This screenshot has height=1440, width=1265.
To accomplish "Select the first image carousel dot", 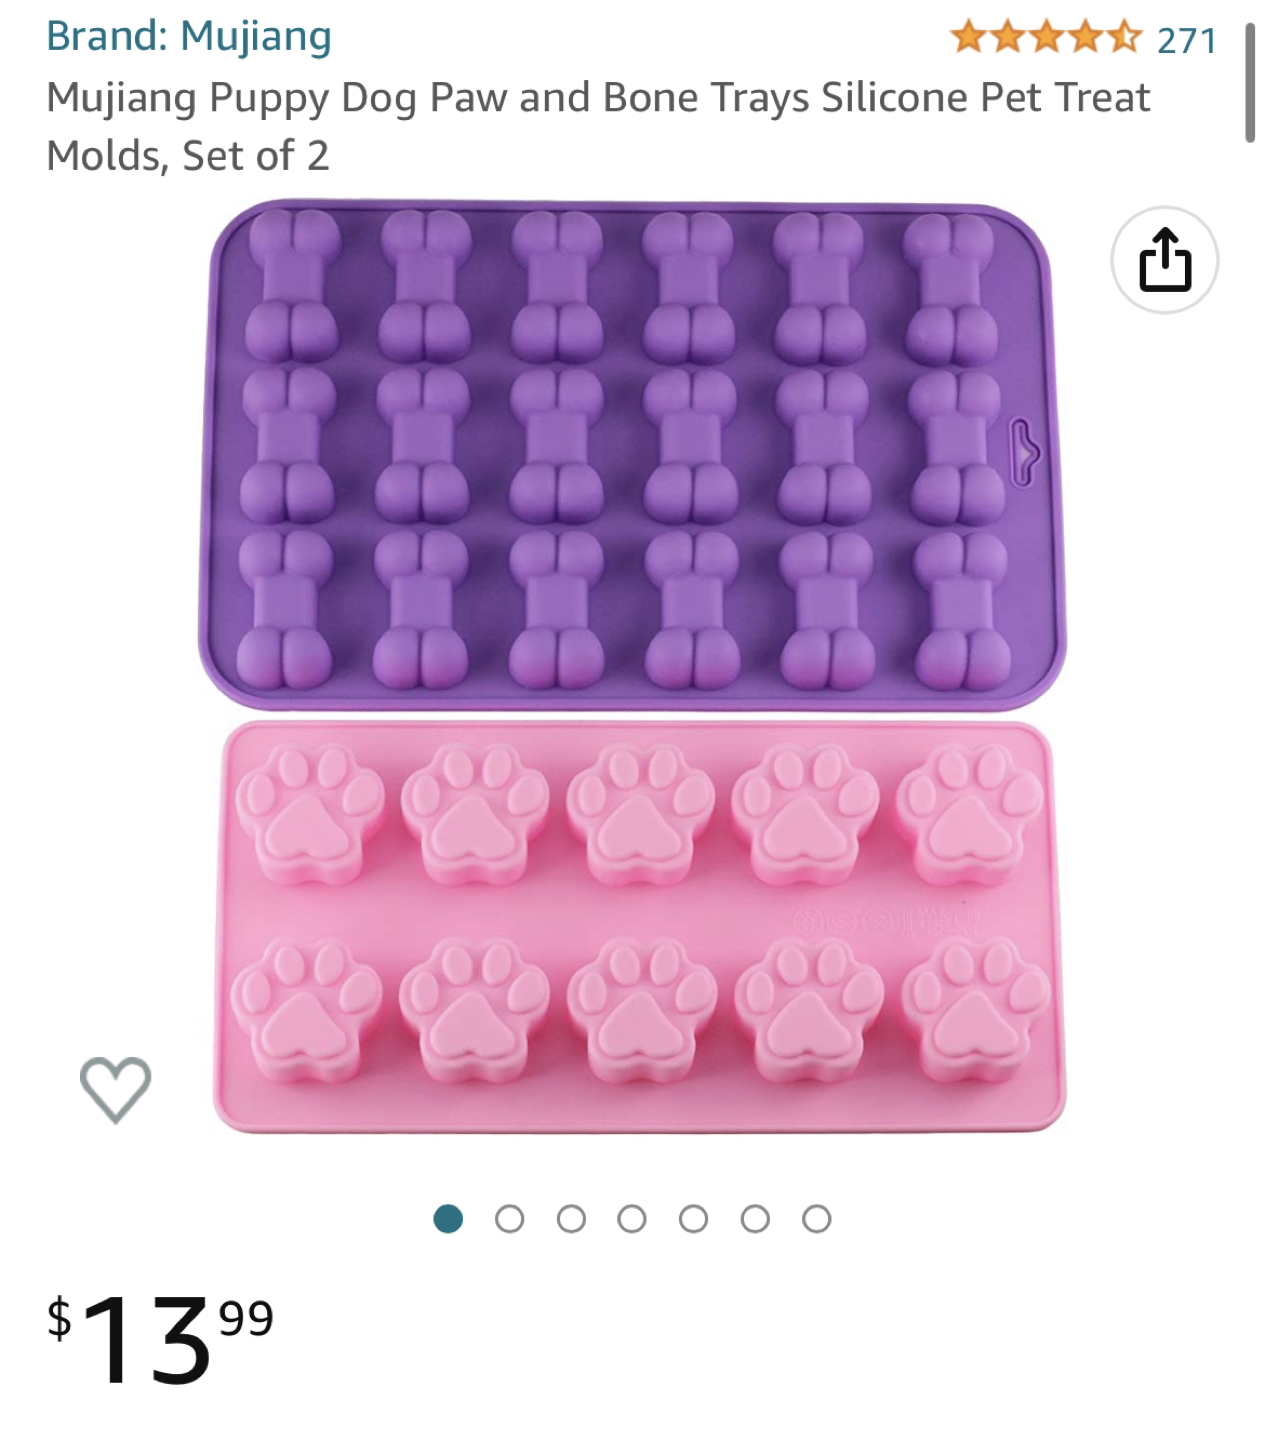I will (448, 1219).
